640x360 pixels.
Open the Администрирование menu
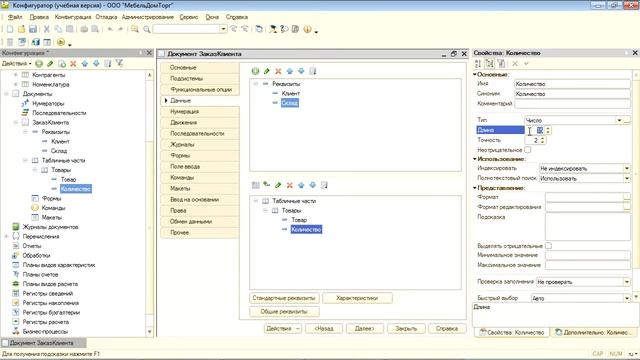coord(148,17)
